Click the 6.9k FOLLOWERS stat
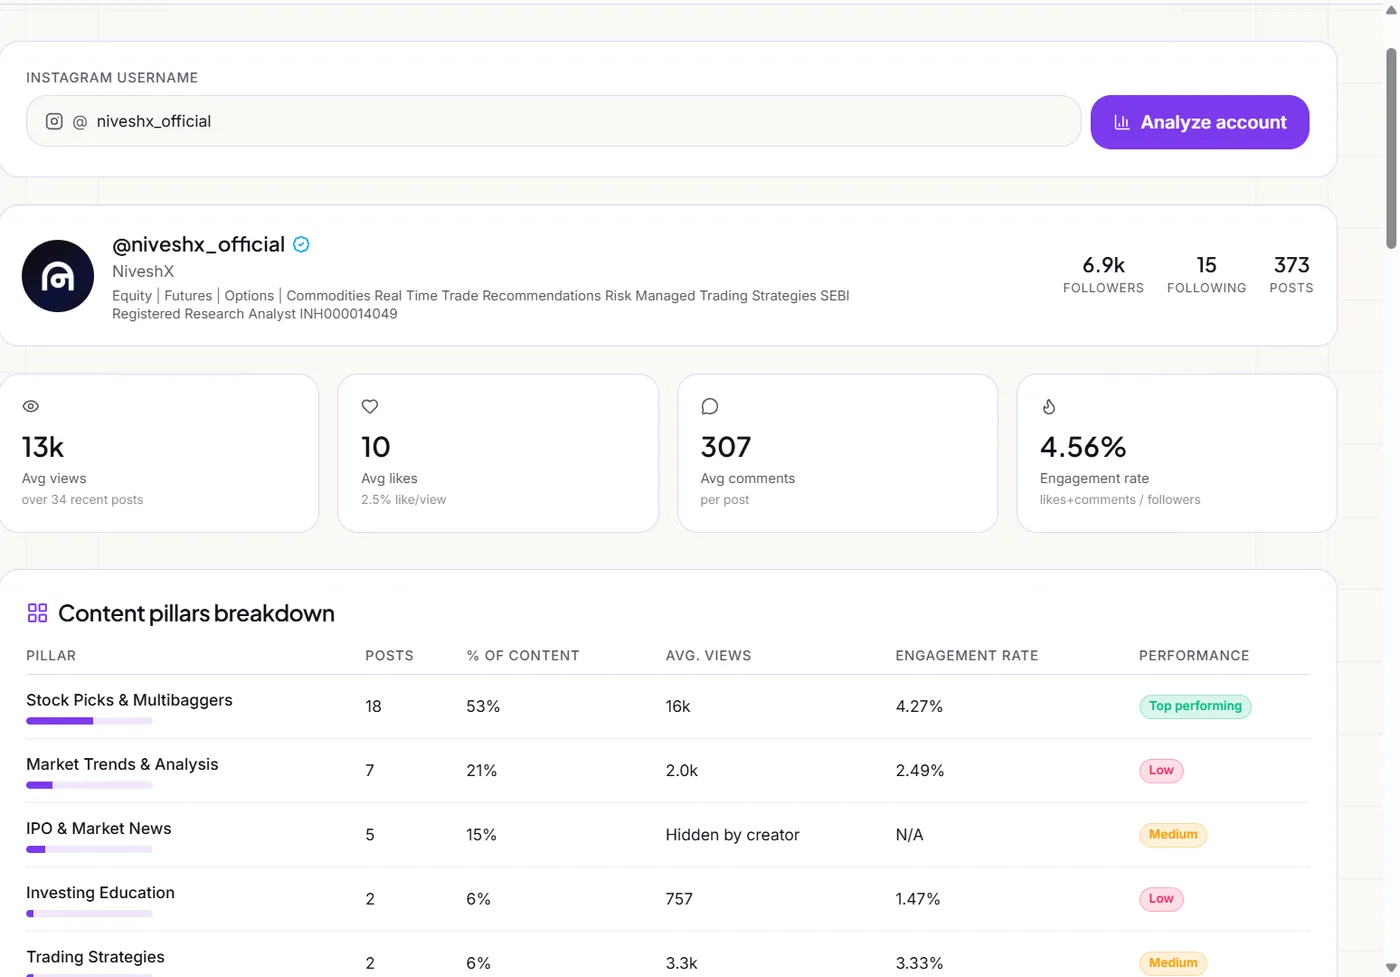 pyautogui.click(x=1103, y=275)
